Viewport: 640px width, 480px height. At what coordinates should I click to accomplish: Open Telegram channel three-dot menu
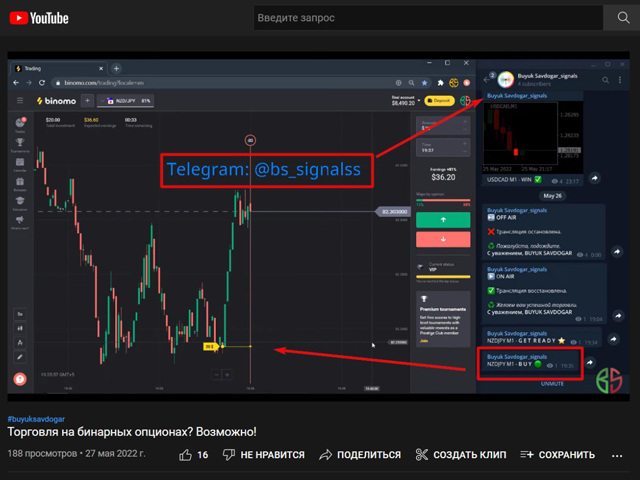(620, 80)
